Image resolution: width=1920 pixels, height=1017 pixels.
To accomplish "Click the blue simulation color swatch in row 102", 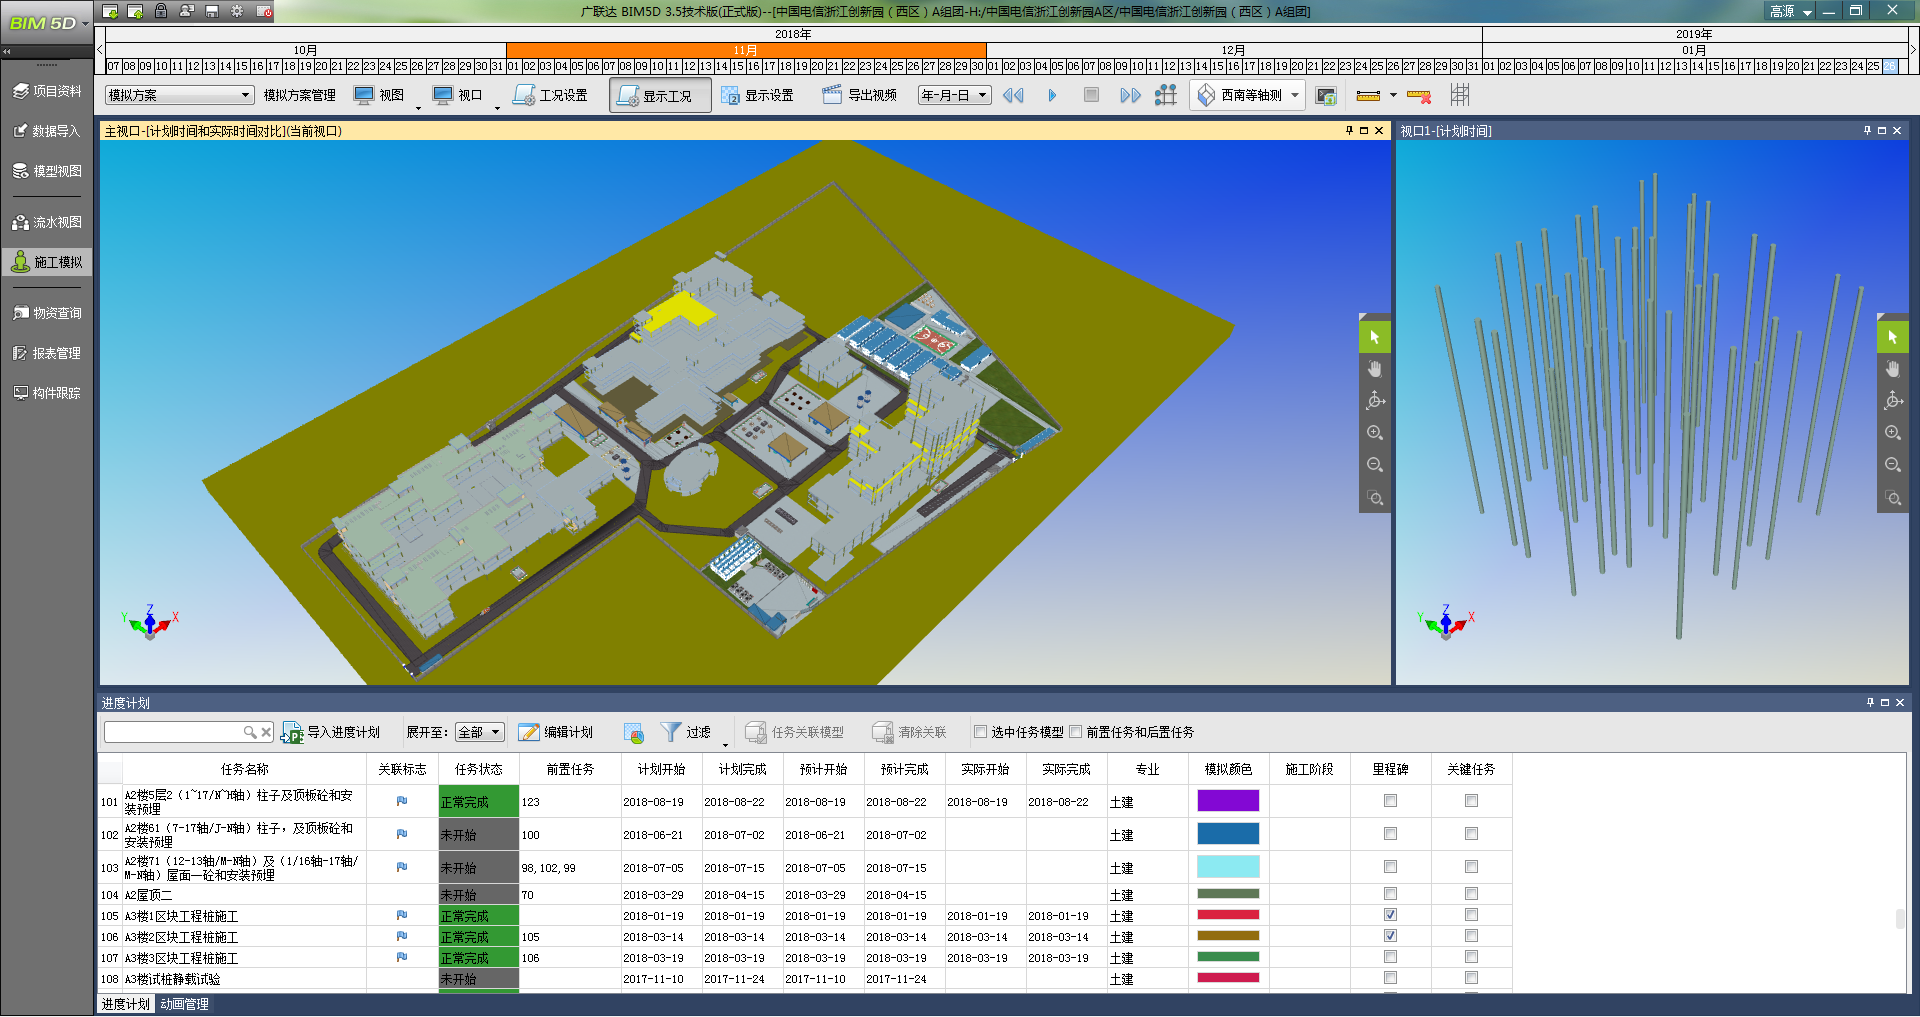I will 1228,834.
